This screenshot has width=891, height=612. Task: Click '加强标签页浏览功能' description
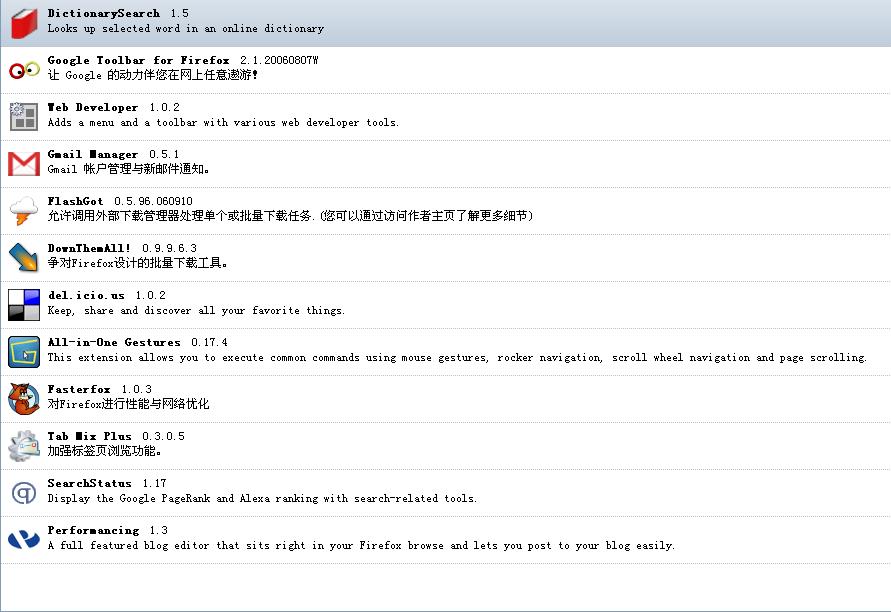click(x=105, y=451)
